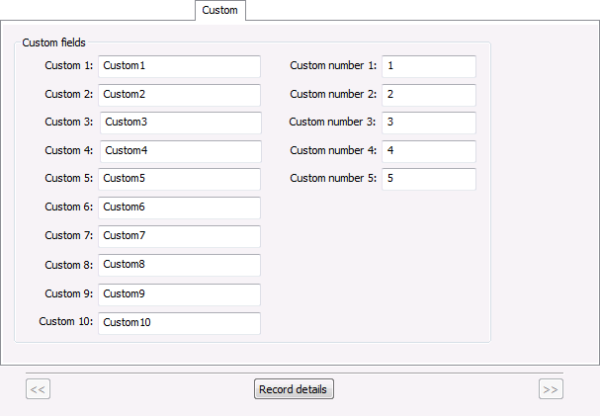Select the Custom number 3 input
This screenshot has width=600, height=416.
tap(429, 122)
